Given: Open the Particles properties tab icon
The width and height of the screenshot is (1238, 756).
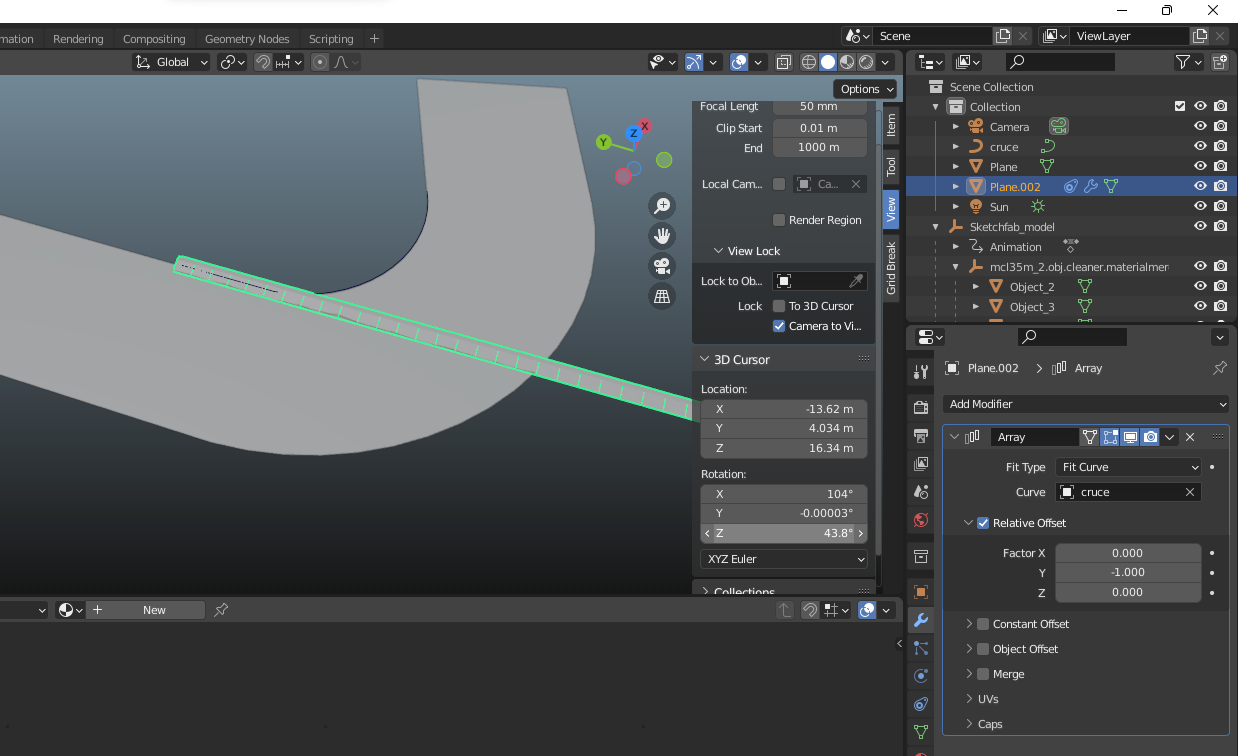Looking at the screenshot, I should [x=921, y=648].
